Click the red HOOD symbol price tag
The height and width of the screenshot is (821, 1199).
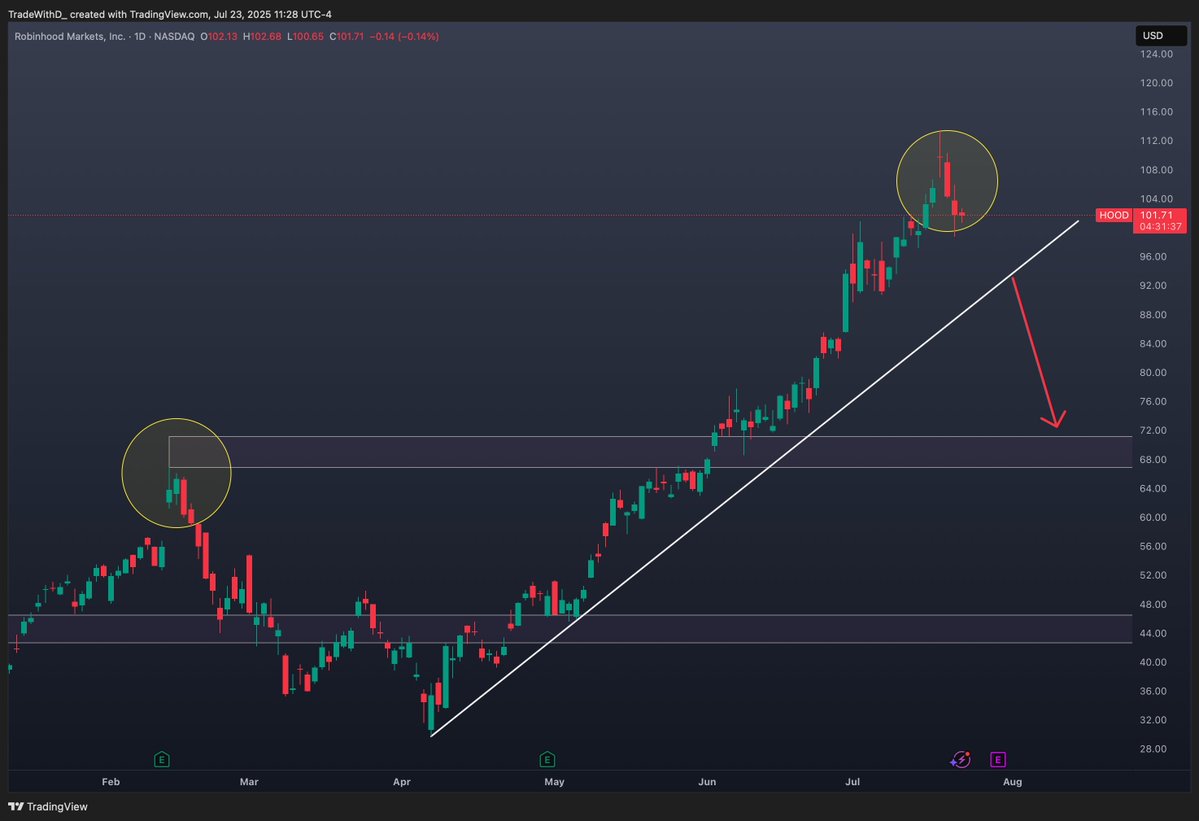[x=1113, y=215]
